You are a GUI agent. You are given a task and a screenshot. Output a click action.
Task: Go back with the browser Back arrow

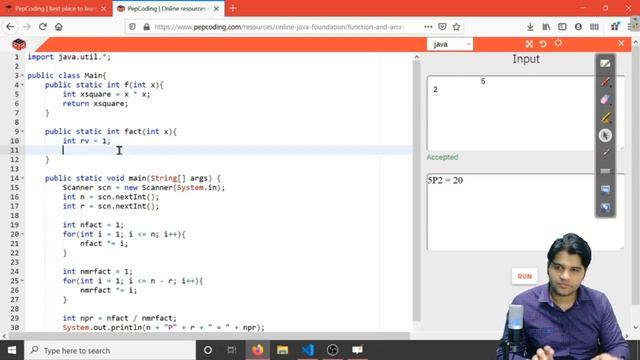(10, 27)
